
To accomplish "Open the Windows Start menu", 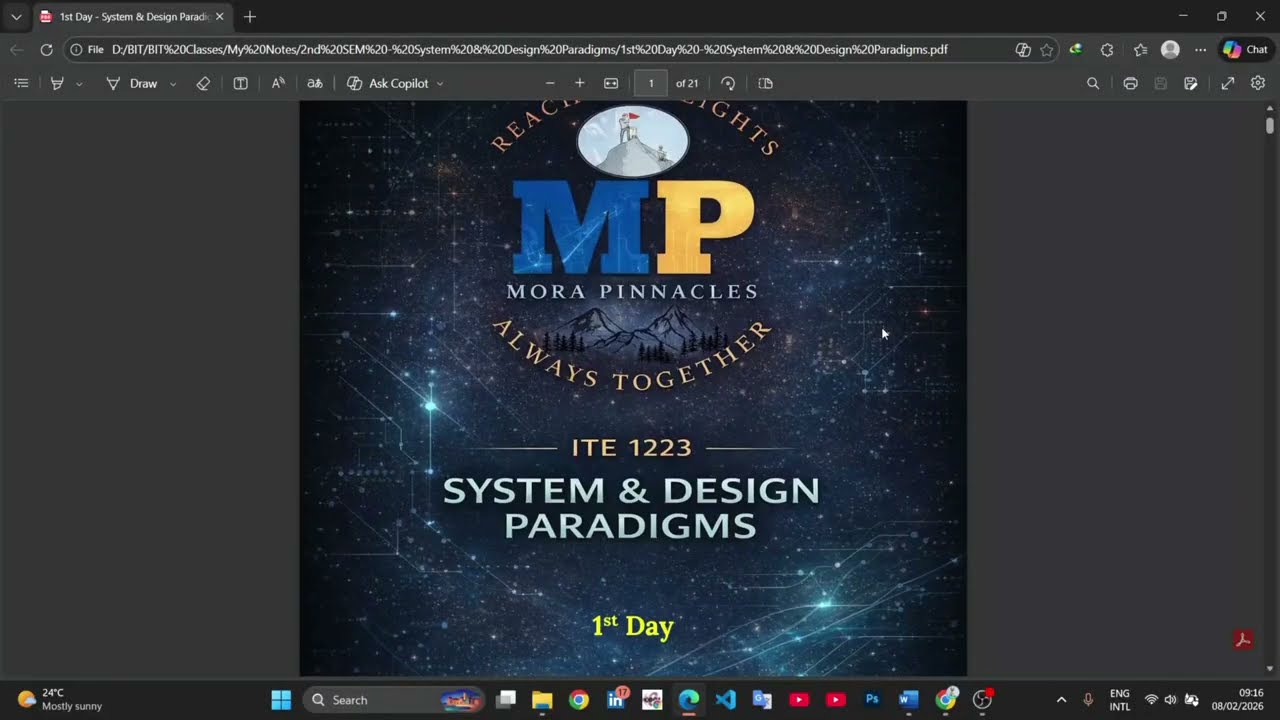I will click(281, 699).
